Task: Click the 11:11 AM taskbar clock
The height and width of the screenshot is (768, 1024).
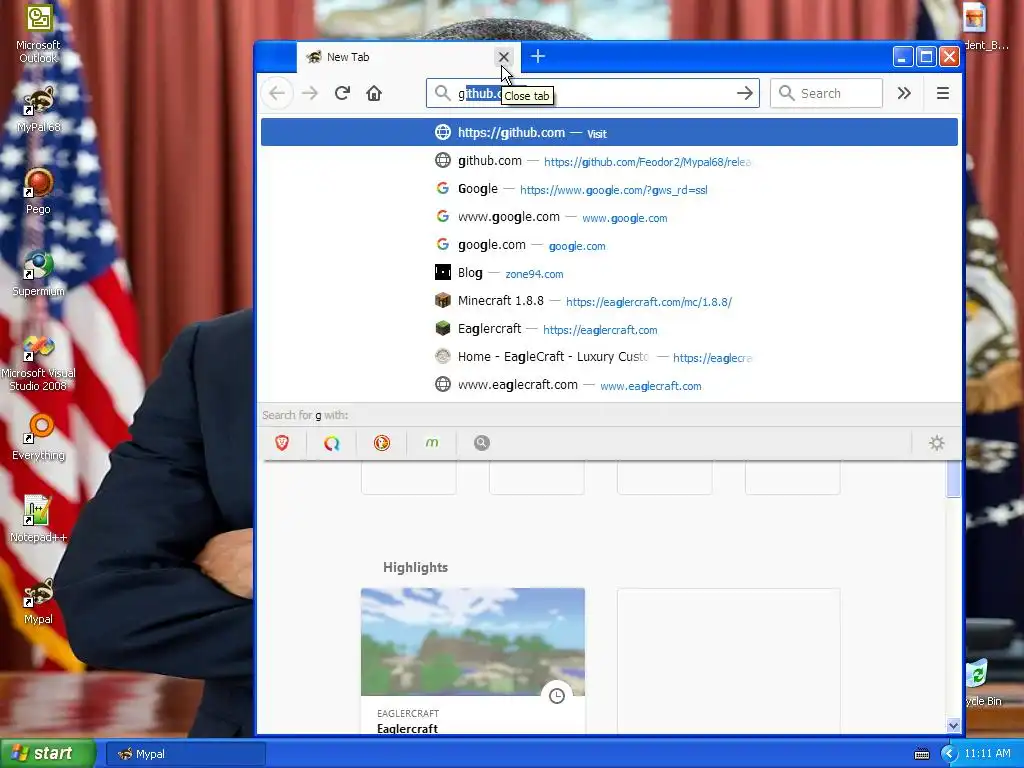Action: [987, 754]
